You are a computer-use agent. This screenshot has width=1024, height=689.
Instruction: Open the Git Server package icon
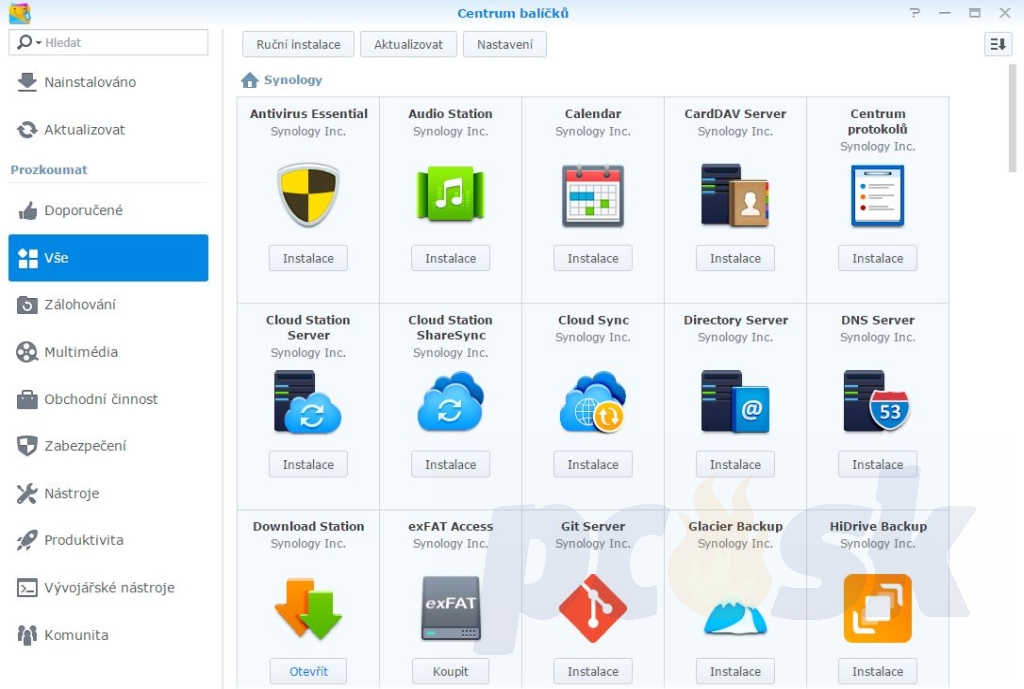tap(593, 608)
